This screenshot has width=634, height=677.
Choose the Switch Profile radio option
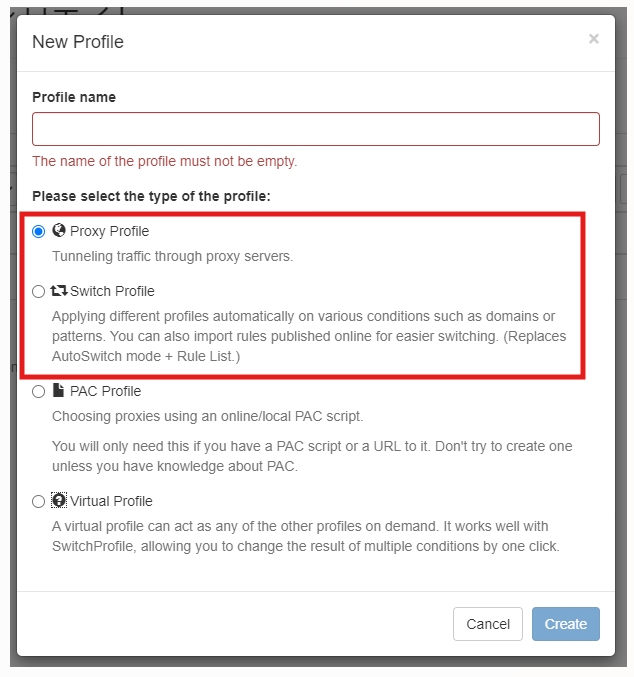(x=38, y=291)
